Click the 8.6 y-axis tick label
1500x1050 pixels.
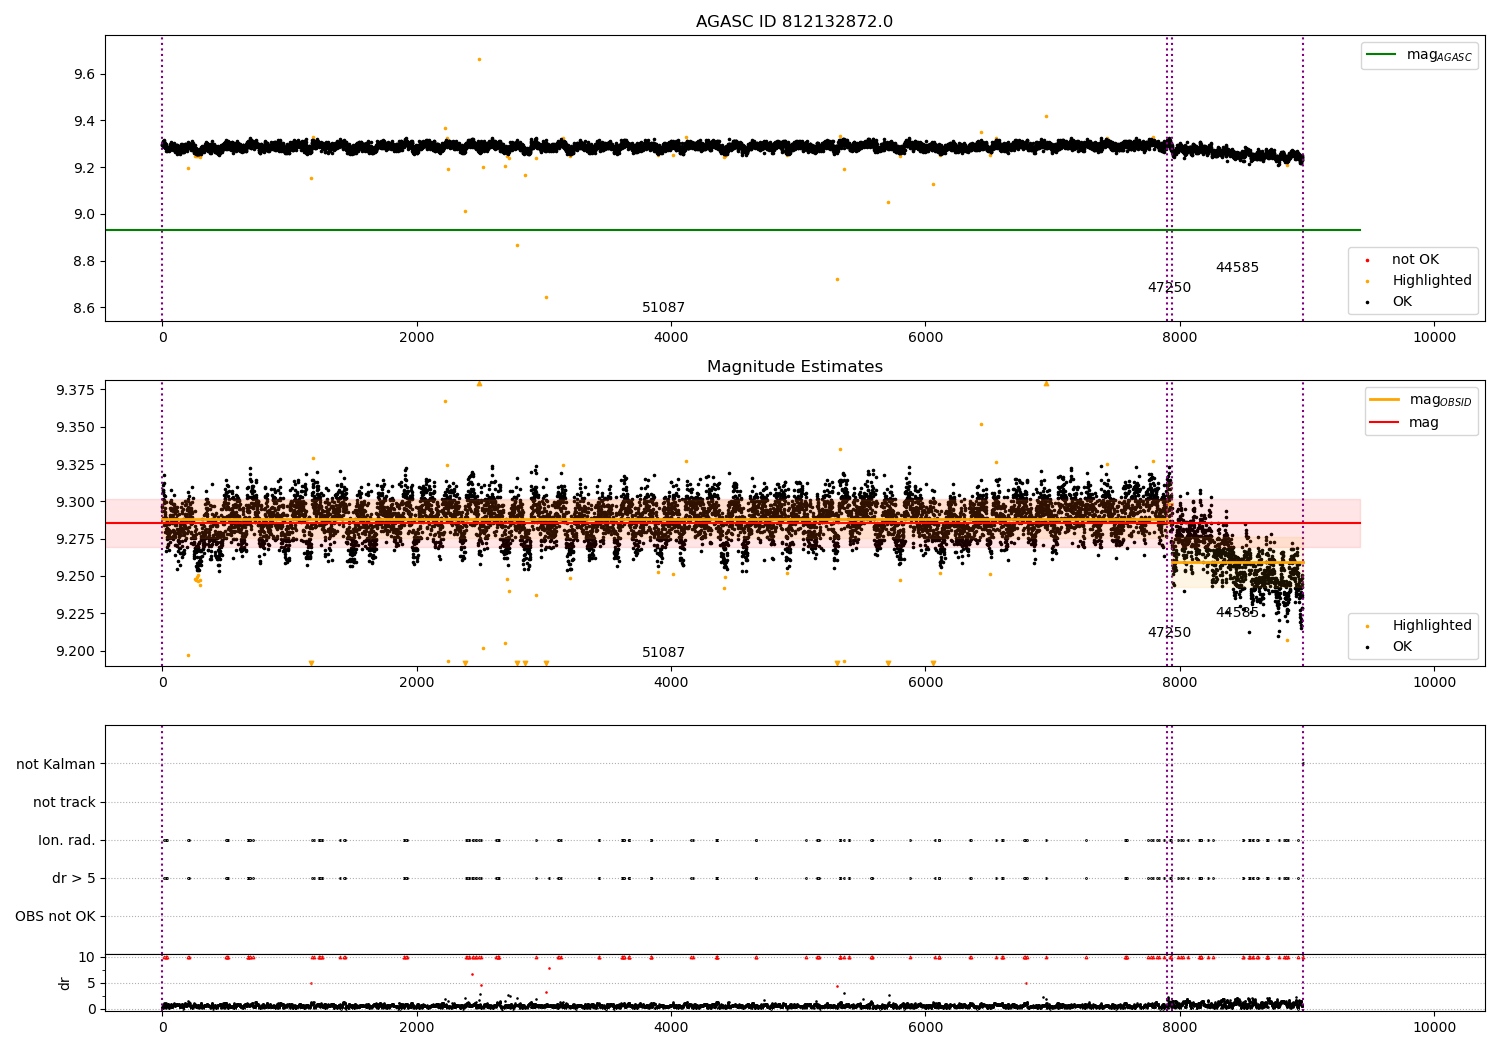click(x=84, y=308)
